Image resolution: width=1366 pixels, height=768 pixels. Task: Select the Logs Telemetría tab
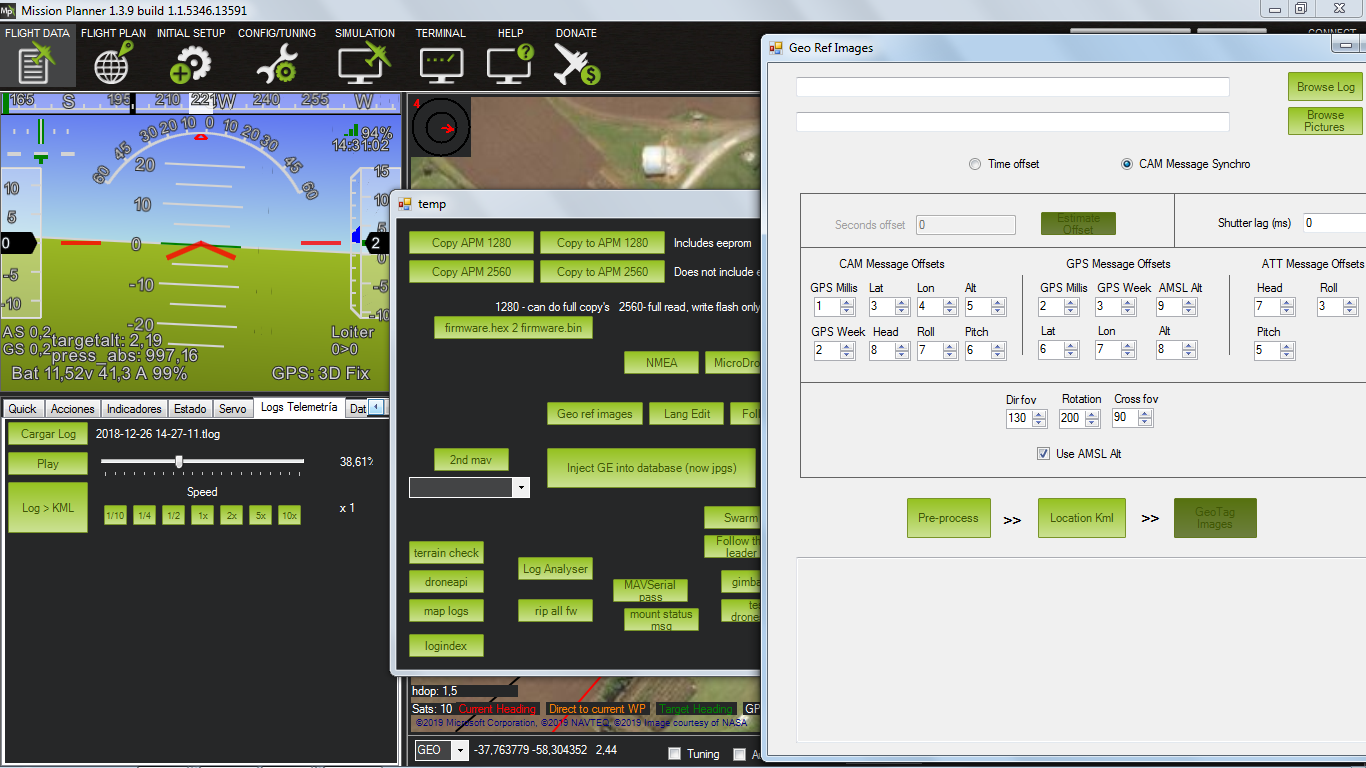[x=299, y=407]
